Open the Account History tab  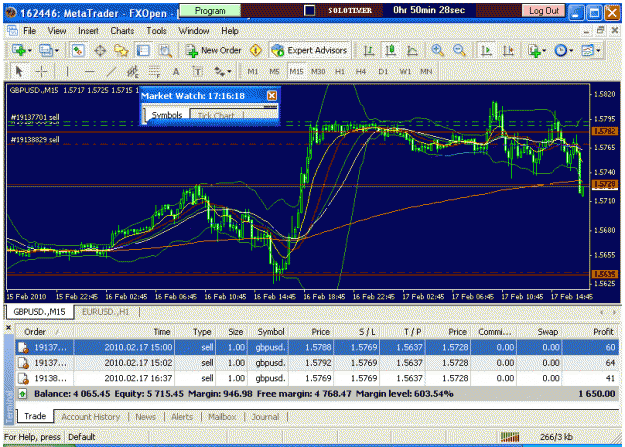pos(91,417)
